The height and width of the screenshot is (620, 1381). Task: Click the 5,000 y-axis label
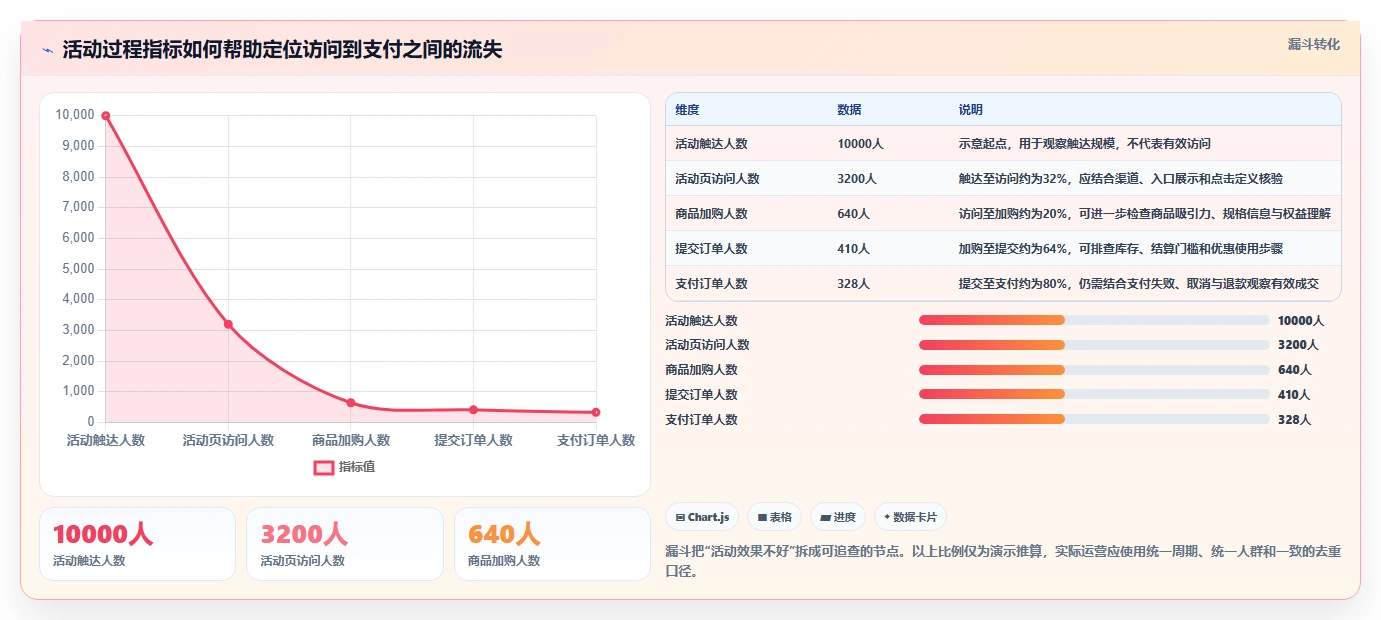78,268
